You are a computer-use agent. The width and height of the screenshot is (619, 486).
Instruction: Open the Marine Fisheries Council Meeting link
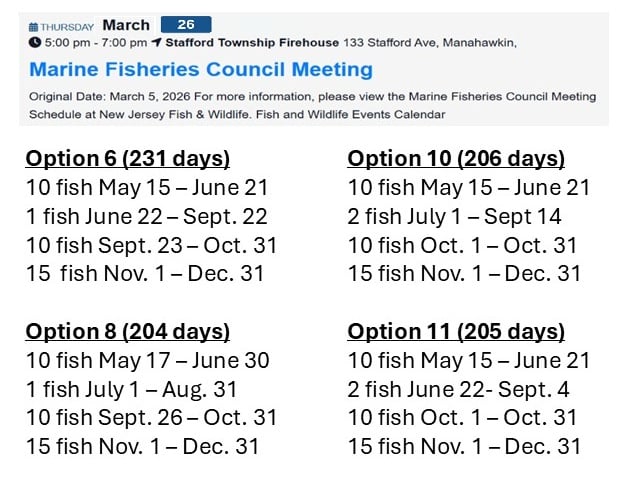coord(201,69)
